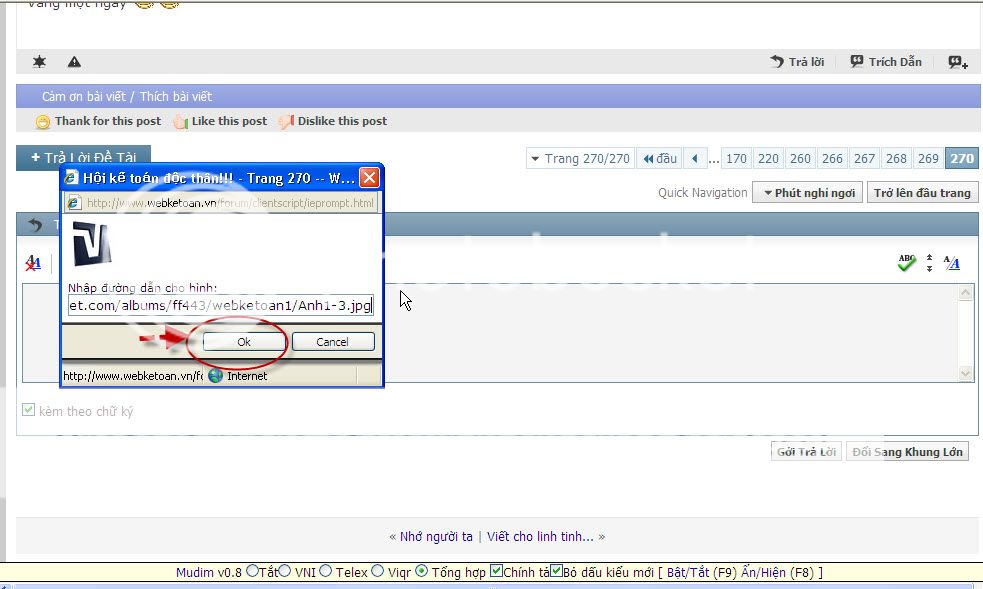The height and width of the screenshot is (589, 983).
Task: Select the VNI typing mode radio button
Action: tap(285, 572)
